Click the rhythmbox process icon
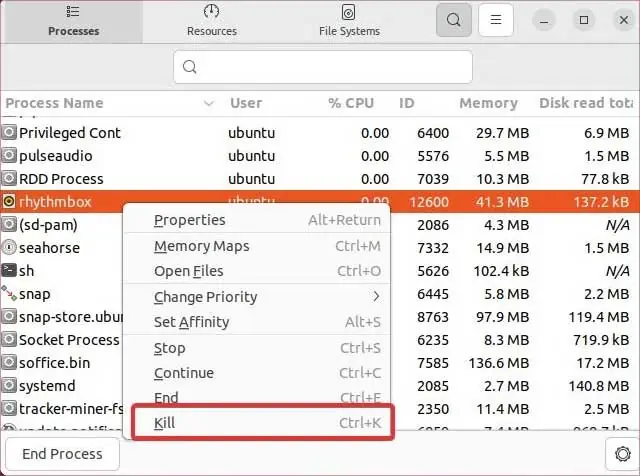The height and width of the screenshot is (476, 640). pos(9,202)
